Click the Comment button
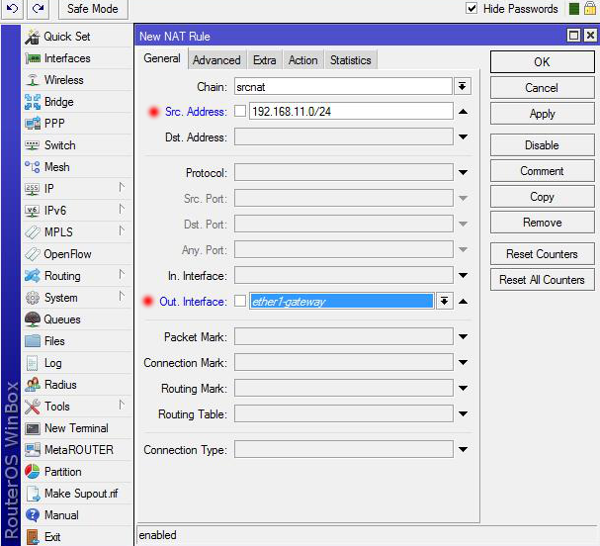Image resolution: width=600 pixels, height=546 pixels. pyautogui.click(x=542, y=171)
